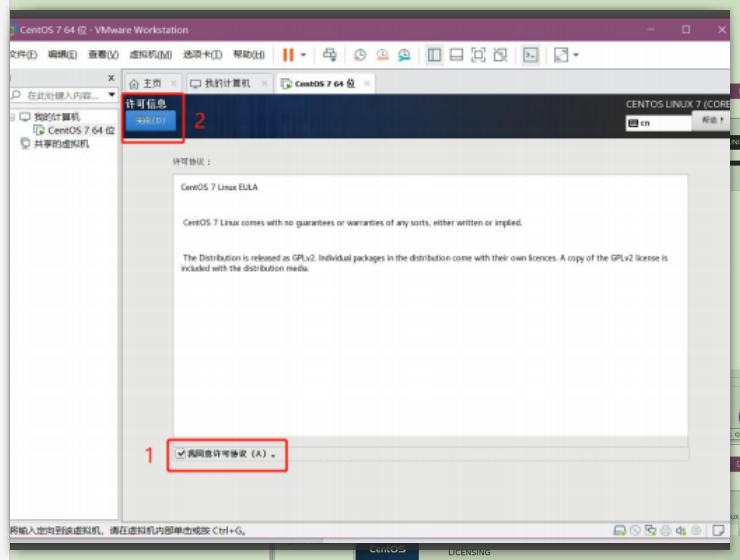Click the rightmost round device icon in status bar
This screenshot has height=560, width=740.
pyautogui.click(x=696, y=530)
